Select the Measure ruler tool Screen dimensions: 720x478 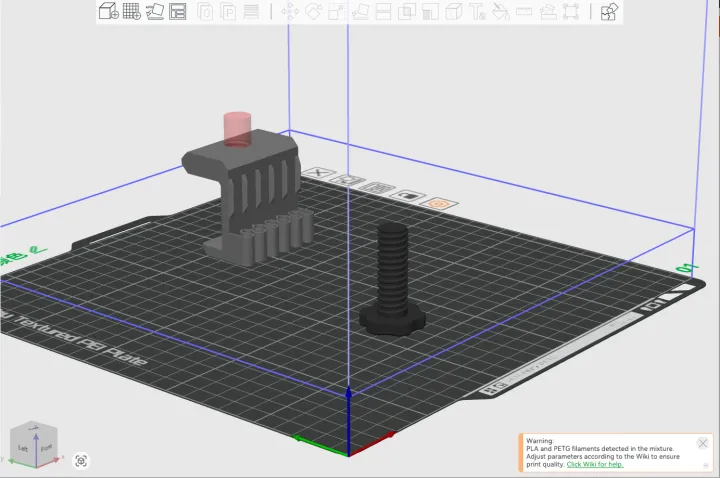click(x=524, y=11)
